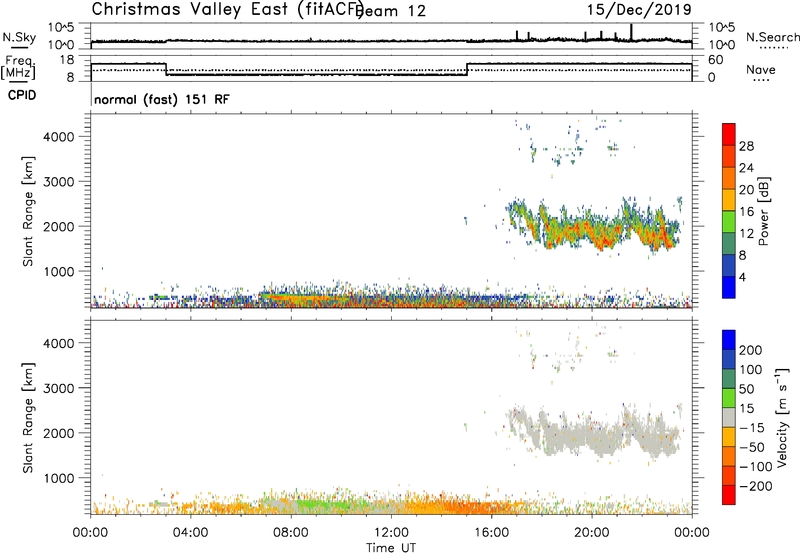Image resolution: width=800 pixels, height=554 pixels.
Task: Click the 'Velocity [m s-1]' colorbar label
Action: 782,417
